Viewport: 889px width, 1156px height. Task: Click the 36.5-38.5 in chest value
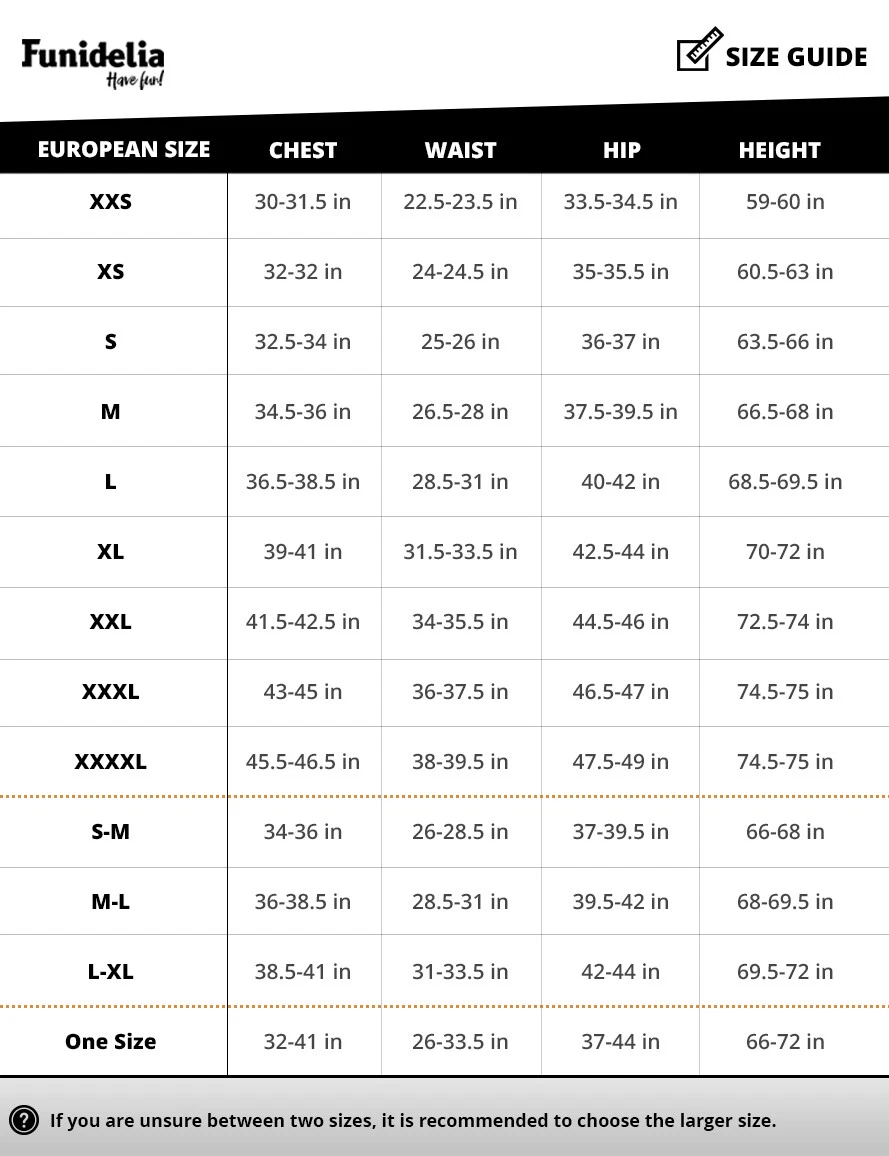click(x=303, y=481)
